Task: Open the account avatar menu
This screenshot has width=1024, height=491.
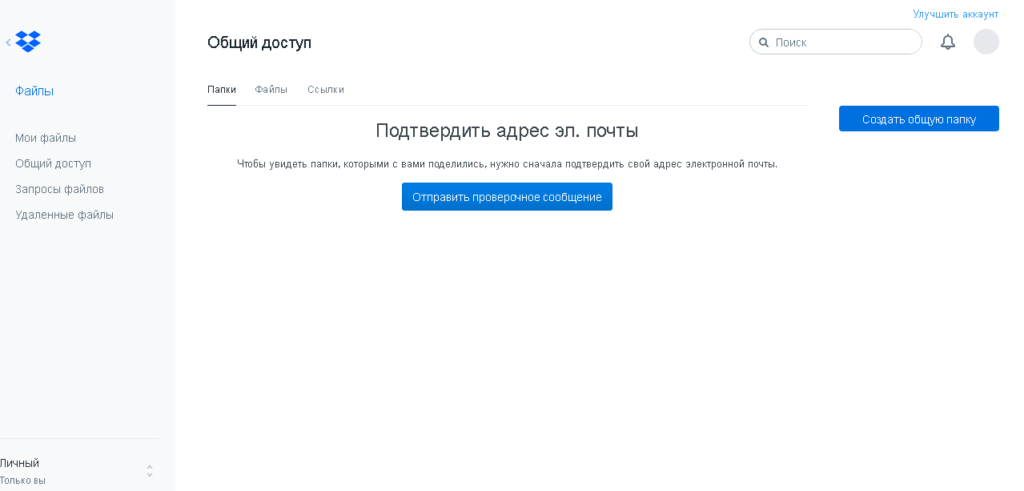Action: [x=985, y=42]
